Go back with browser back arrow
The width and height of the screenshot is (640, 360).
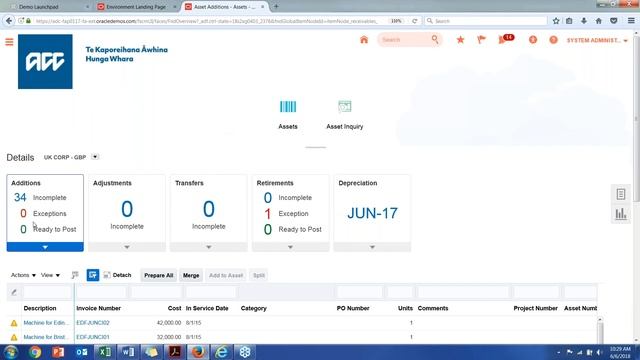click(x=9, y=21)
